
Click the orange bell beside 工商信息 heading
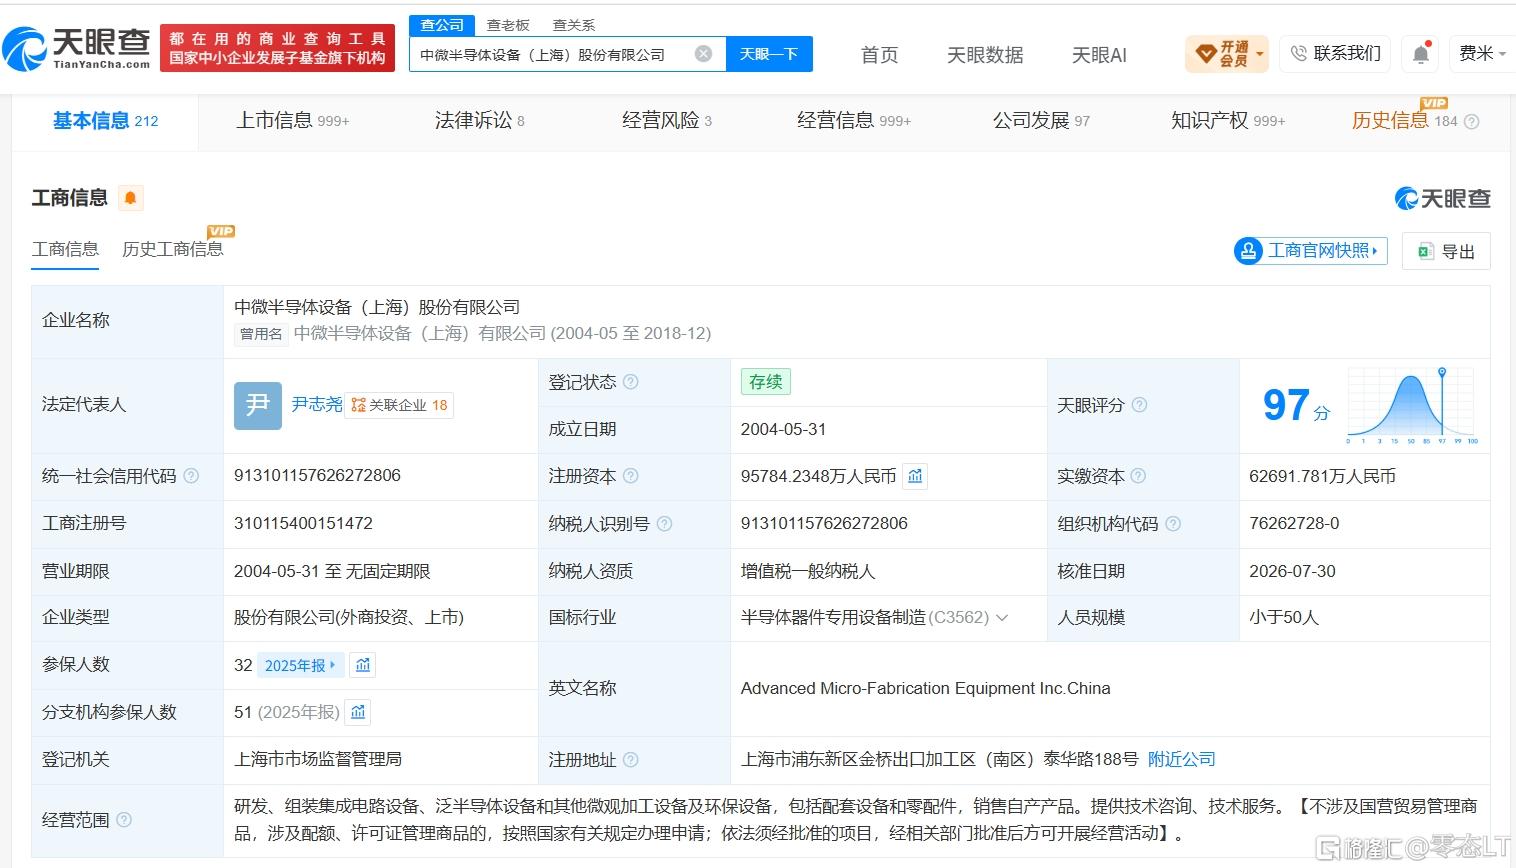130,198
